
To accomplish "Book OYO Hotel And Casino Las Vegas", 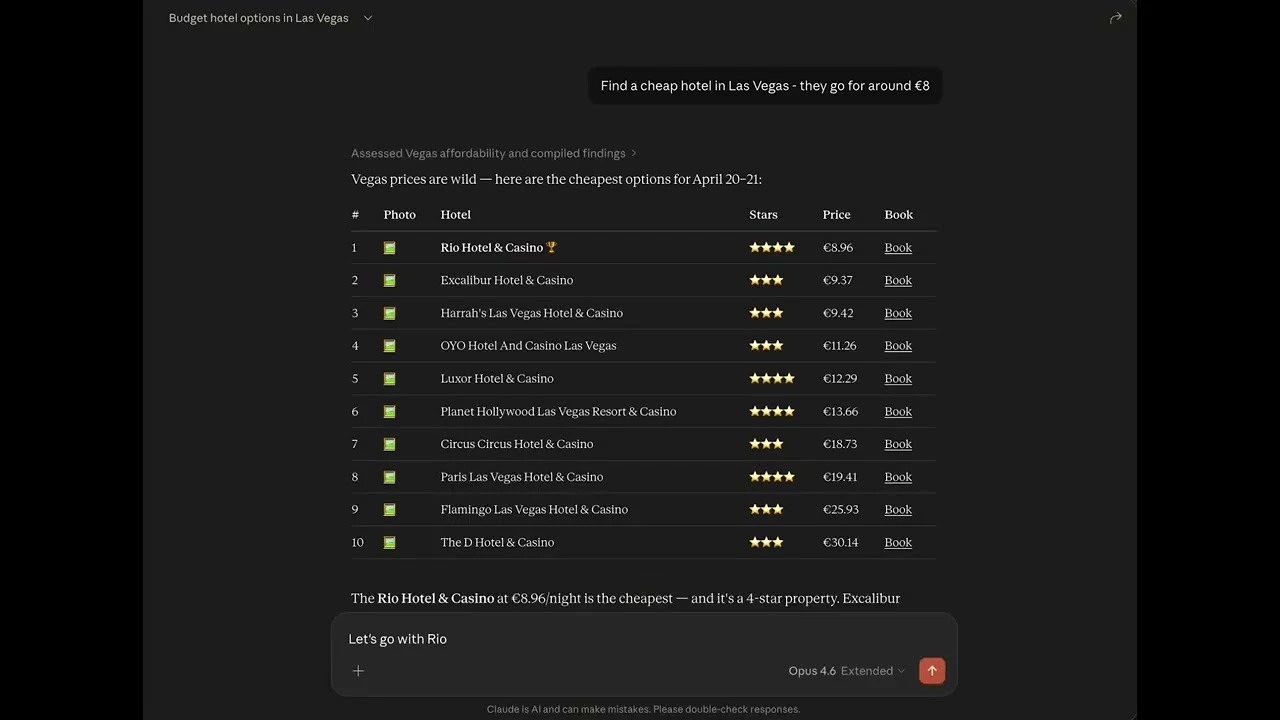I will [x=898, y=346].
